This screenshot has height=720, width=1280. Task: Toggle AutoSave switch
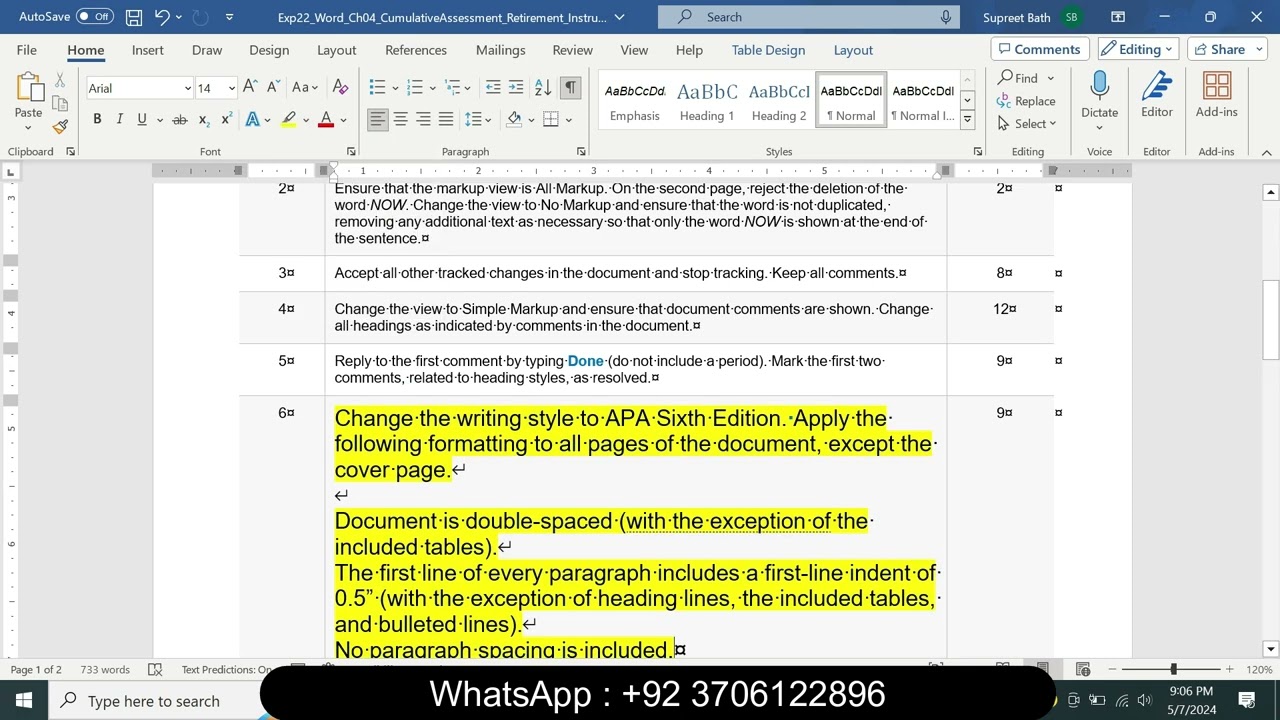click(x=95, y=17)
